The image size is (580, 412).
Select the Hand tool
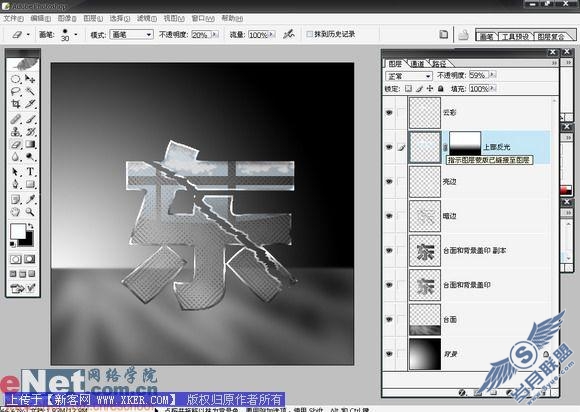15,212
